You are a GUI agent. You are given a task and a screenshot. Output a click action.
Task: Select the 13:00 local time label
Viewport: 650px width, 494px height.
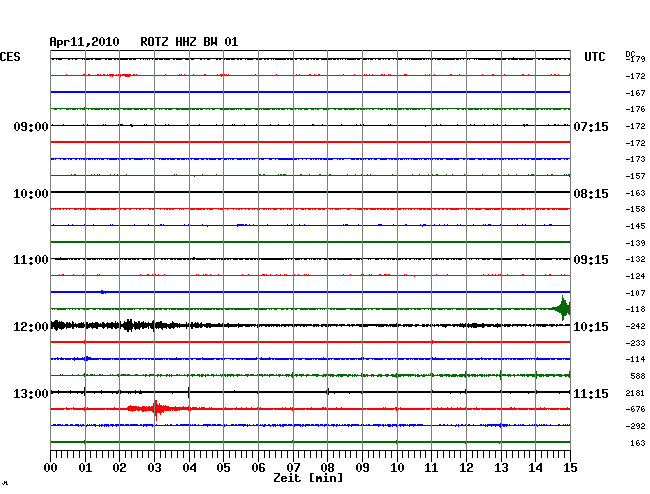(x=31, y=393)
